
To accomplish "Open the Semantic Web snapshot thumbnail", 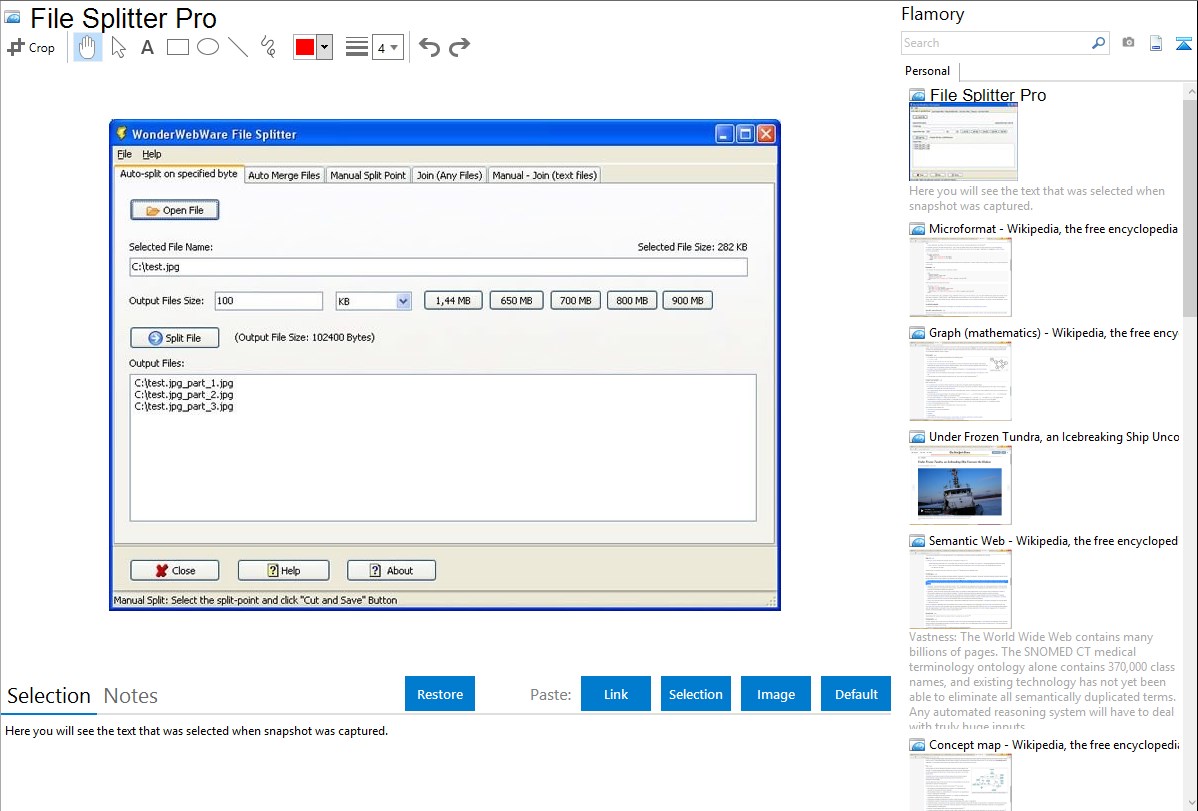I will click(960, 589).
